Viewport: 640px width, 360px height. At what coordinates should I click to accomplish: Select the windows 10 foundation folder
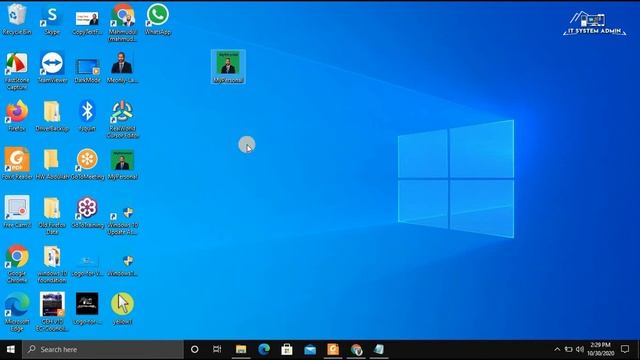[52, 264]
